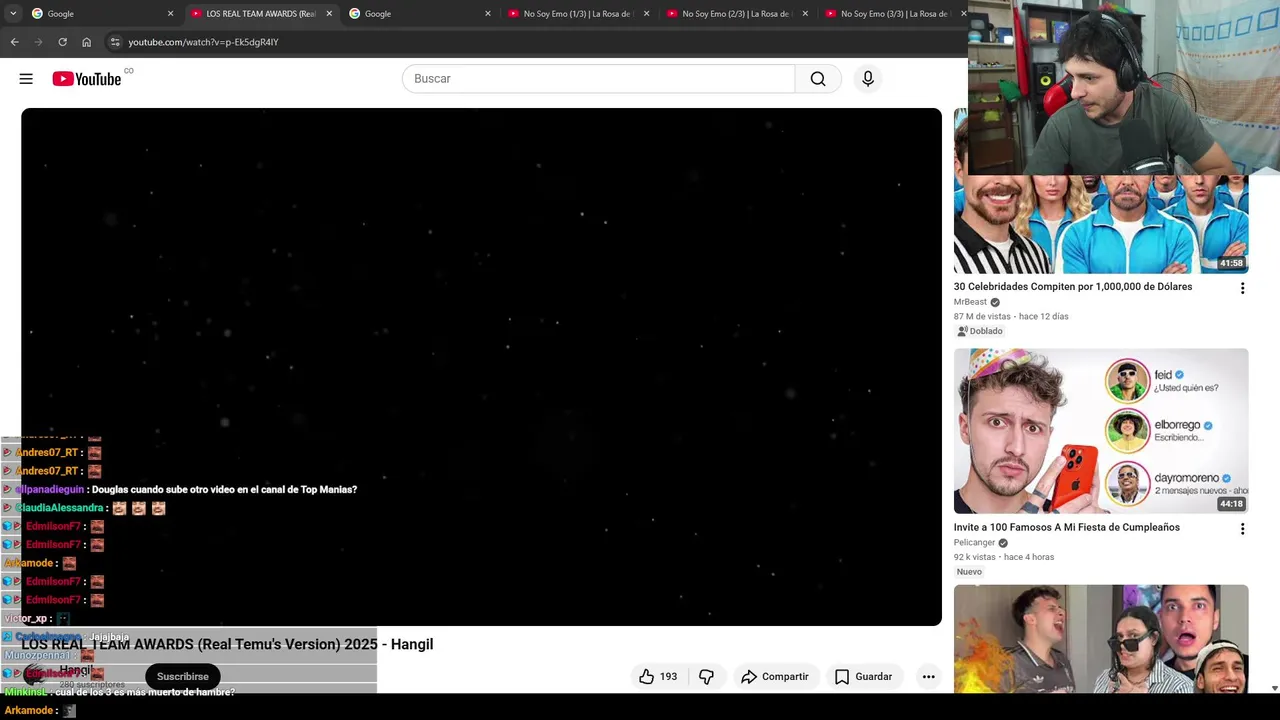Click the Nuevo badge under Pelicanger video

[x=969, y=572]
